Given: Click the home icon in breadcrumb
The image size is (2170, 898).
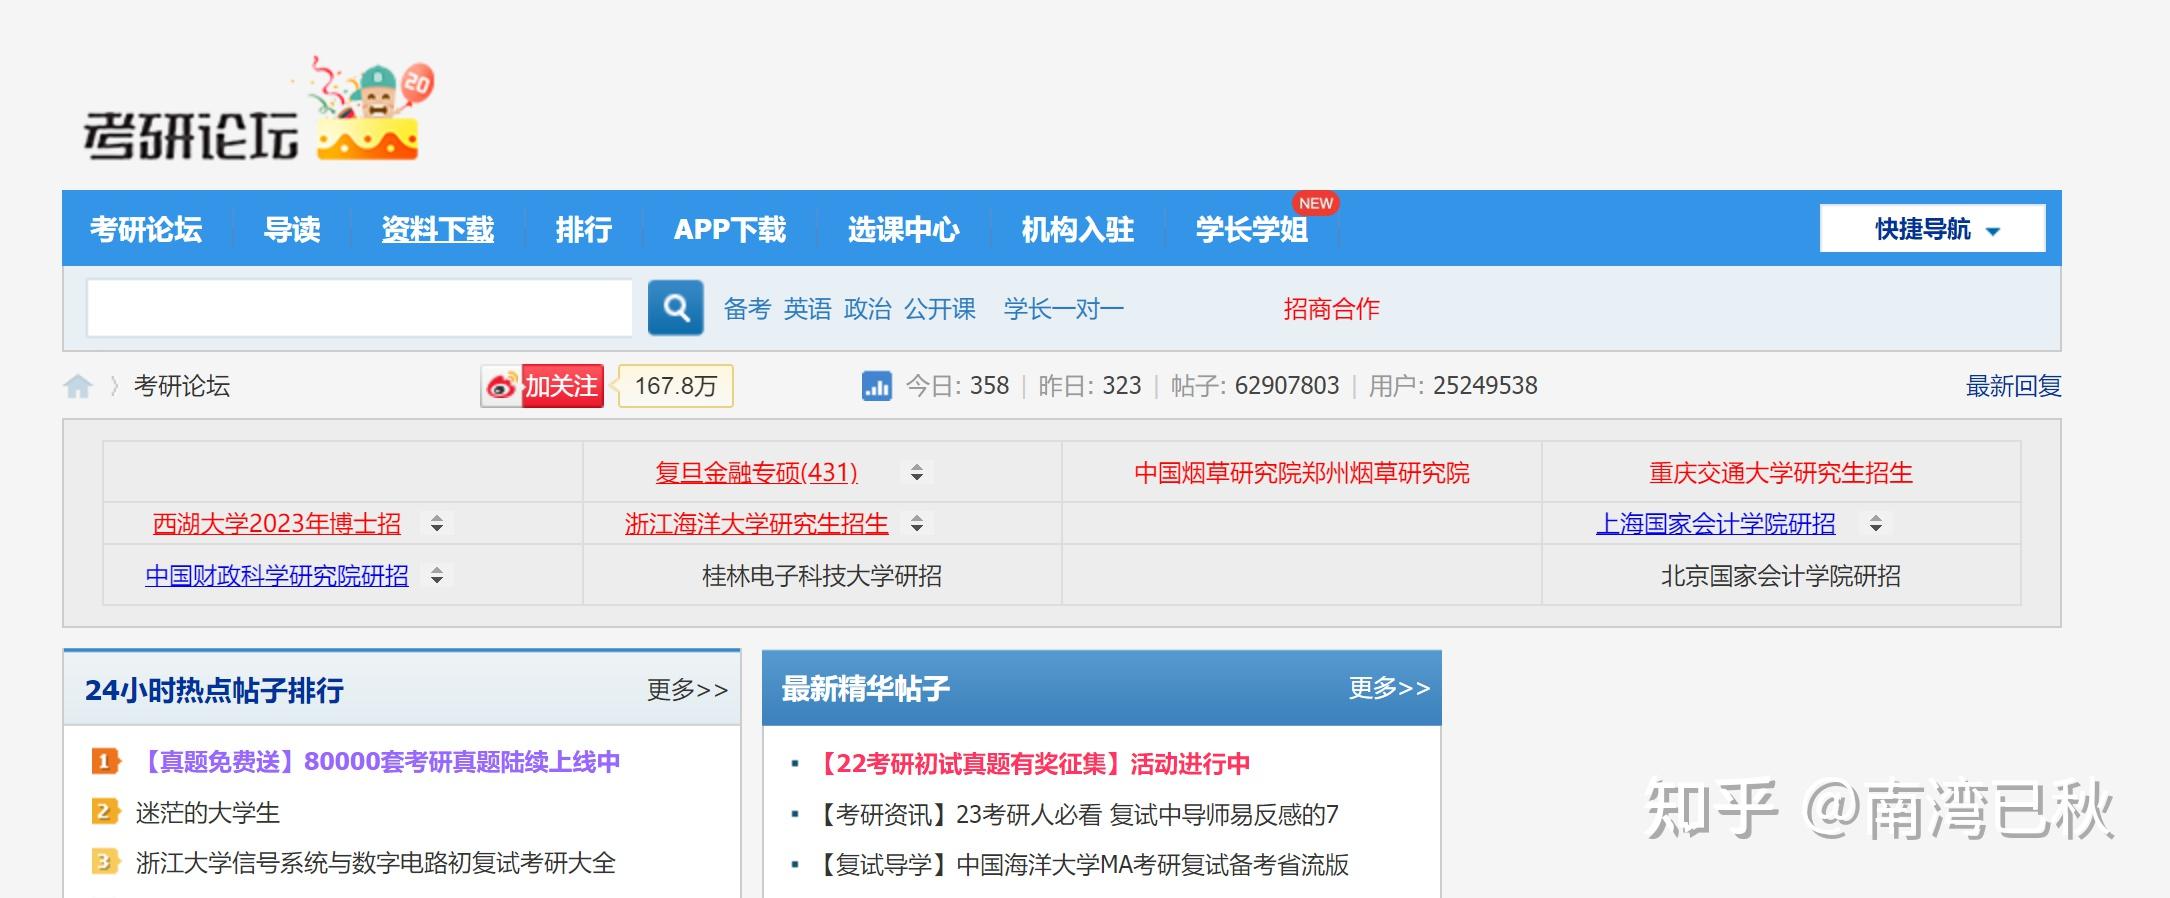Looking at the screenshot, I should (78, 386).
